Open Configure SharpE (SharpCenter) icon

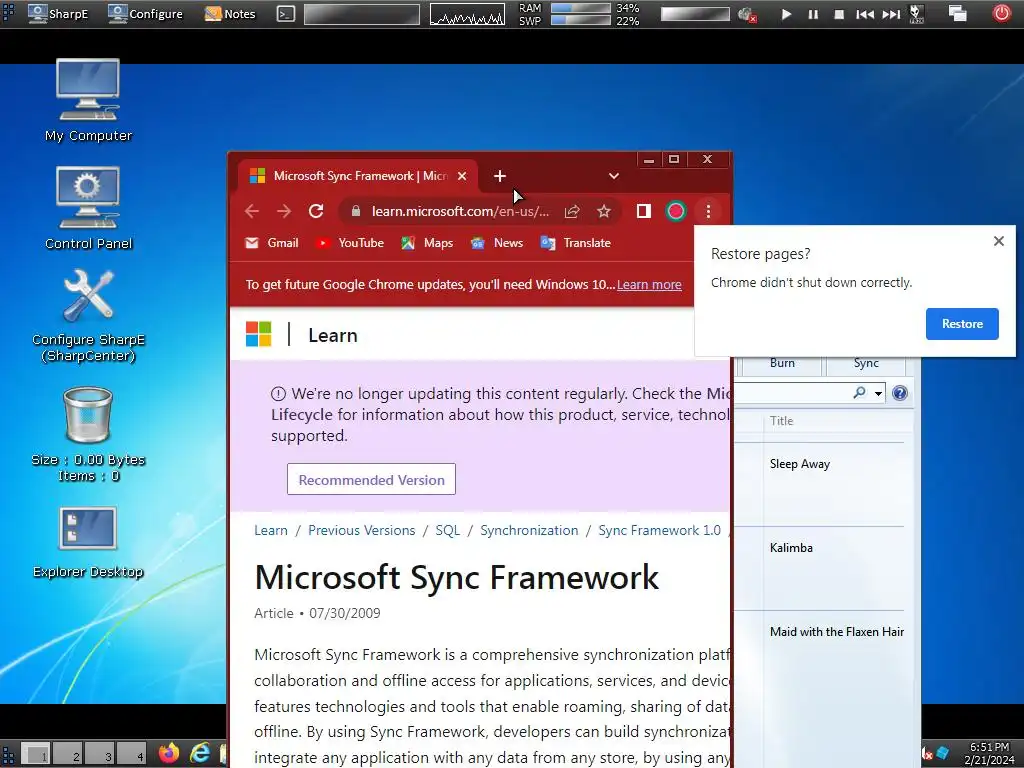tap(88, 316)
